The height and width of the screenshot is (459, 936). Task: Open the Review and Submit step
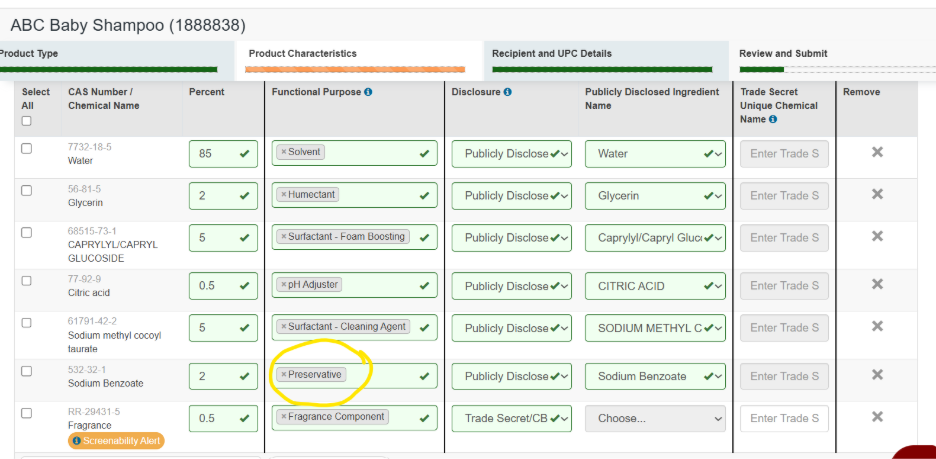(x=783, y=54)
